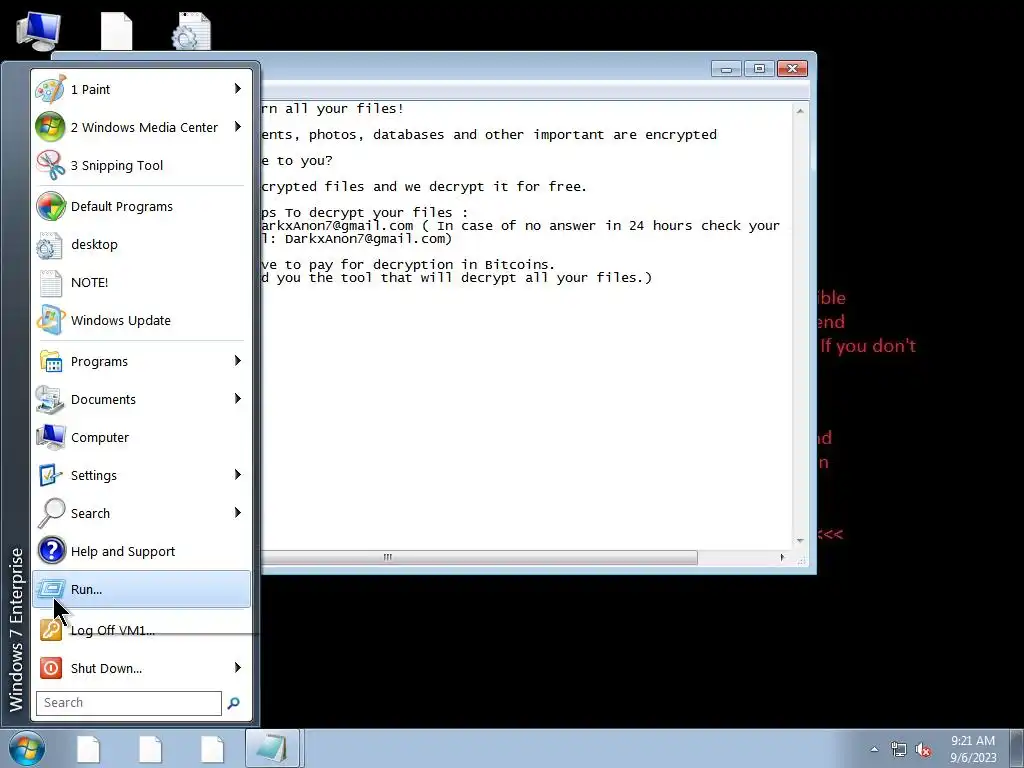The image size is (1024, 768).
Task: Click inside the start menu Search box
Action: [129, 703]
